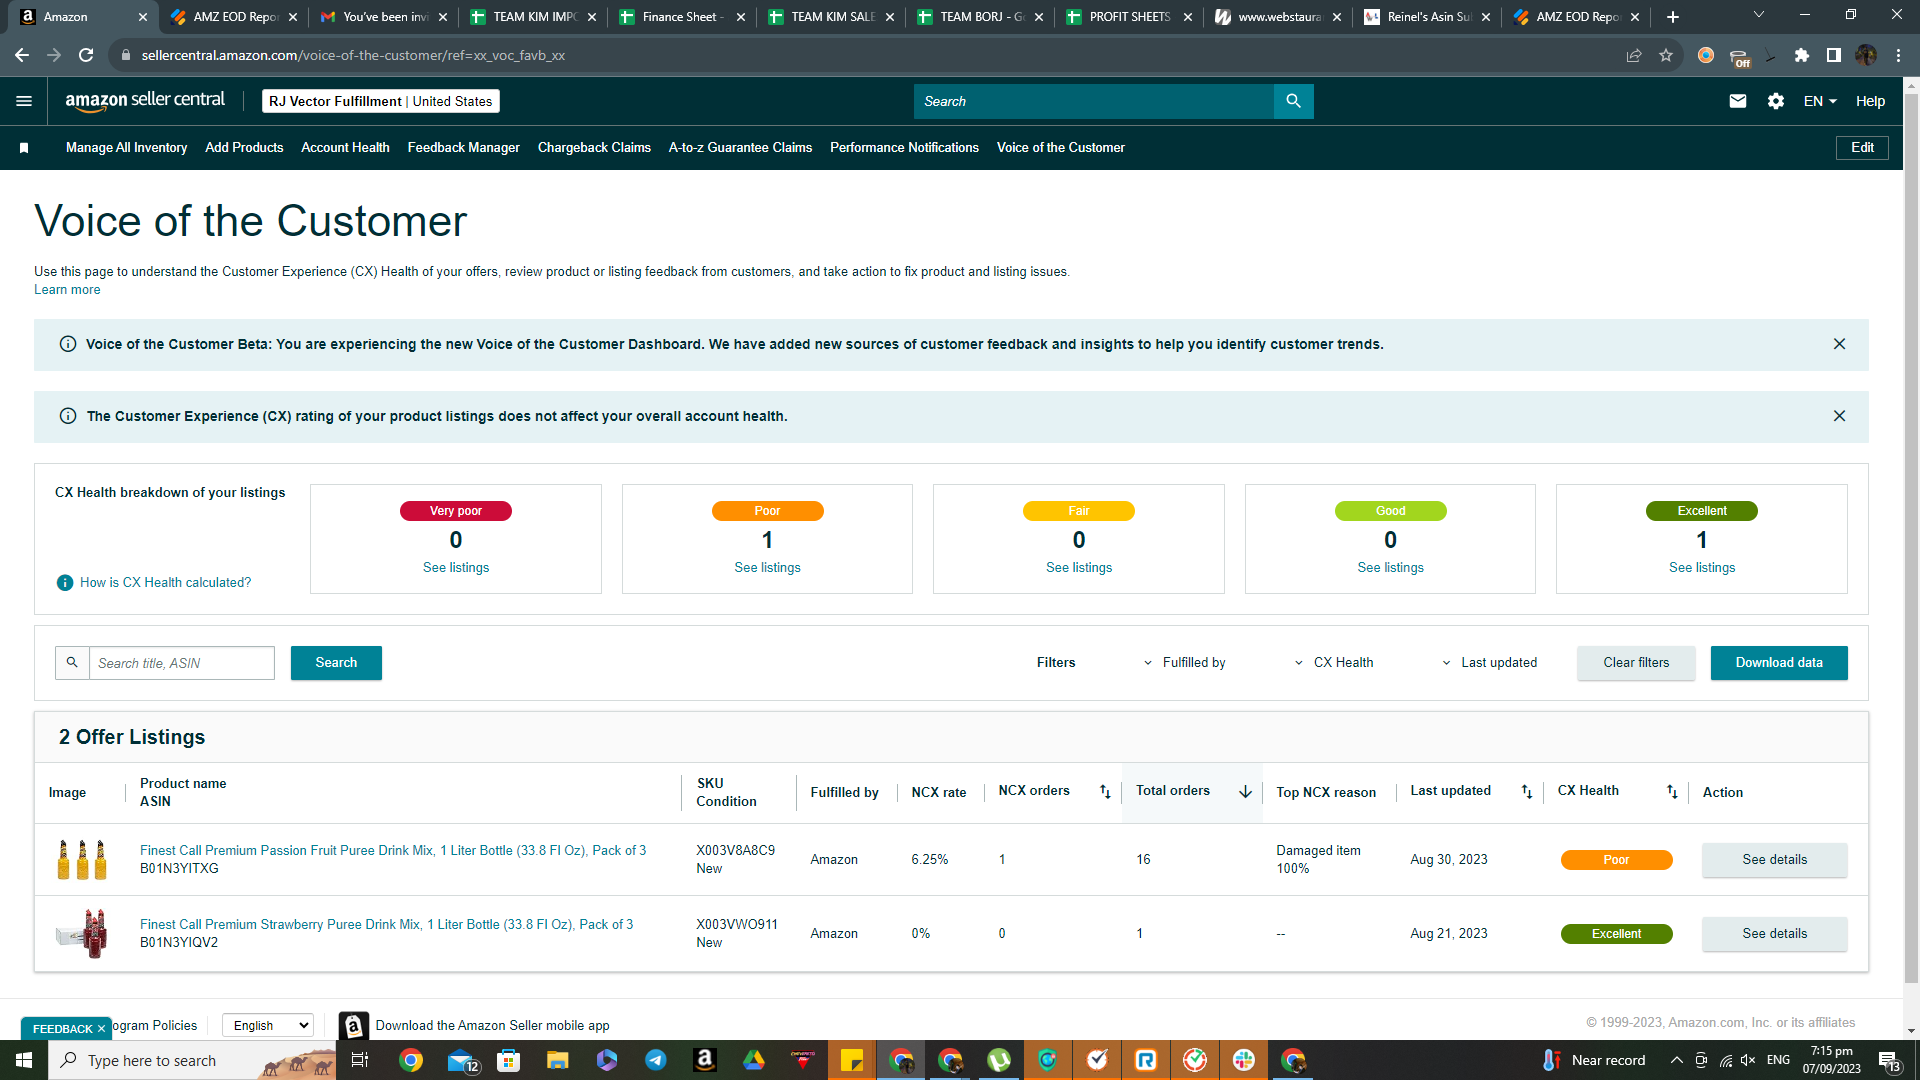Image resolution: width=1920 pixels, height=1080 pixels.
Task: Open a new browser tab with plus icon
Action: [x=1673, y=17]
